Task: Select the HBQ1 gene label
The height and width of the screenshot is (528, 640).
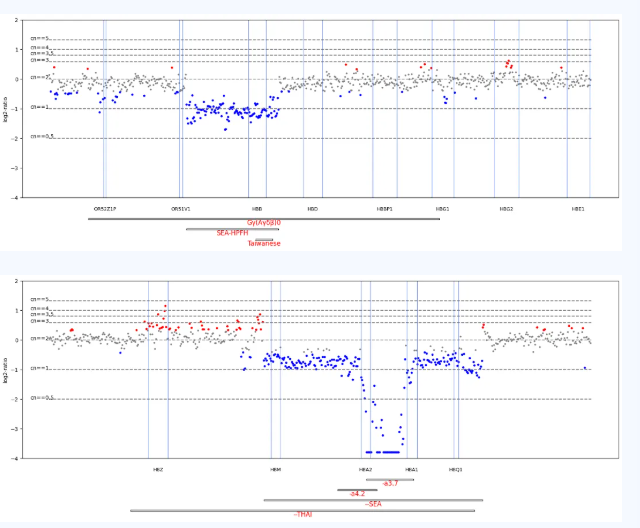Action: tap(456, 469)
